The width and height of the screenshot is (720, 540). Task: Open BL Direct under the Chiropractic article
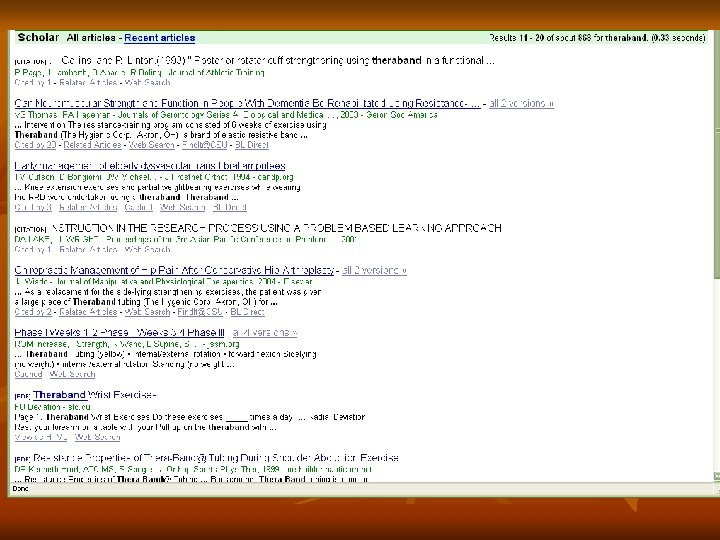[247, 312]
